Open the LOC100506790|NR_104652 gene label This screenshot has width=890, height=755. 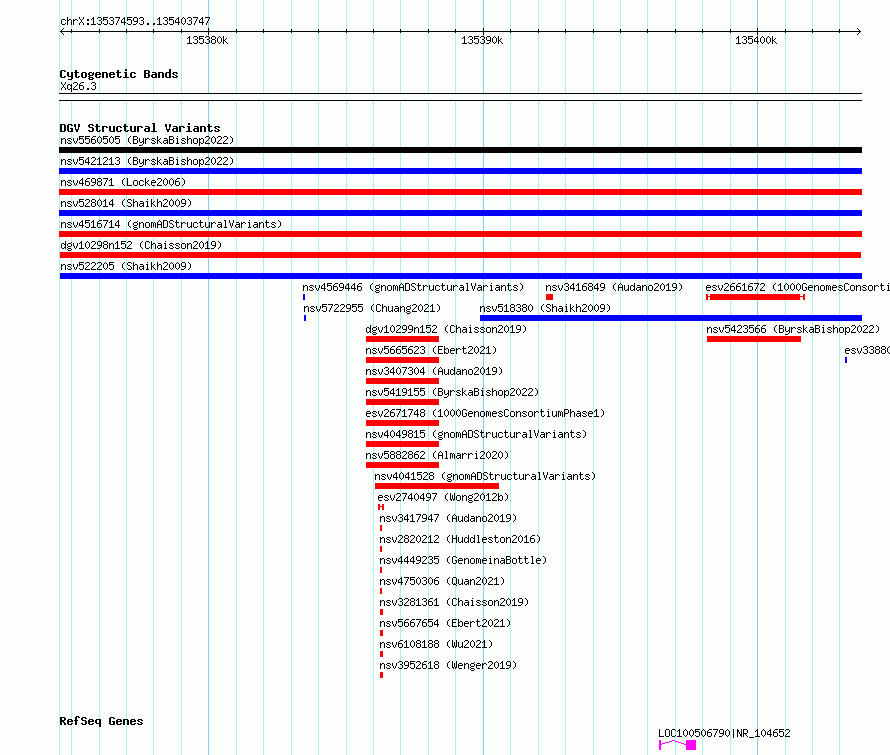[x=724, y=733]
